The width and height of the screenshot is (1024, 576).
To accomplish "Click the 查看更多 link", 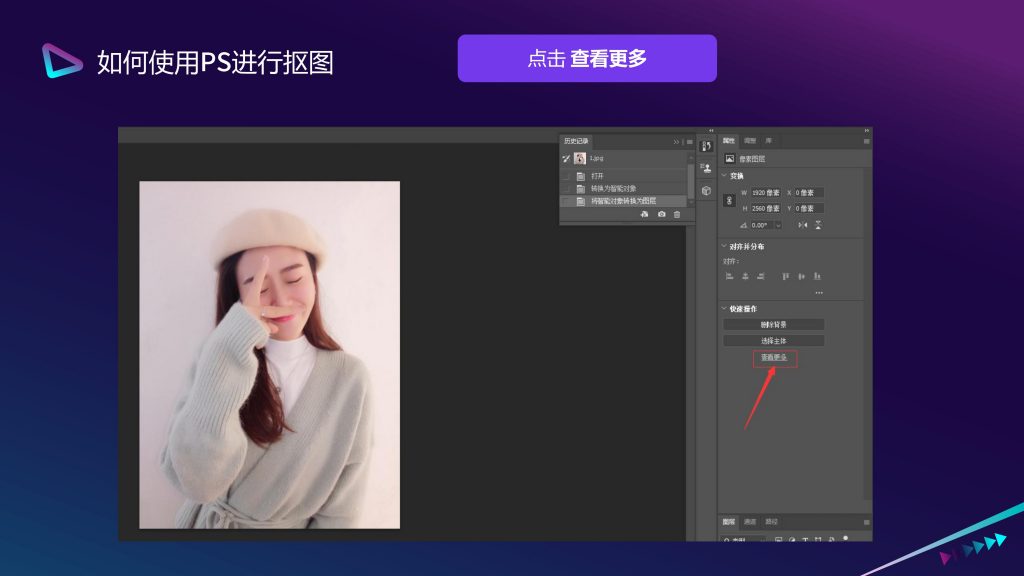I will tap(774, 357).
